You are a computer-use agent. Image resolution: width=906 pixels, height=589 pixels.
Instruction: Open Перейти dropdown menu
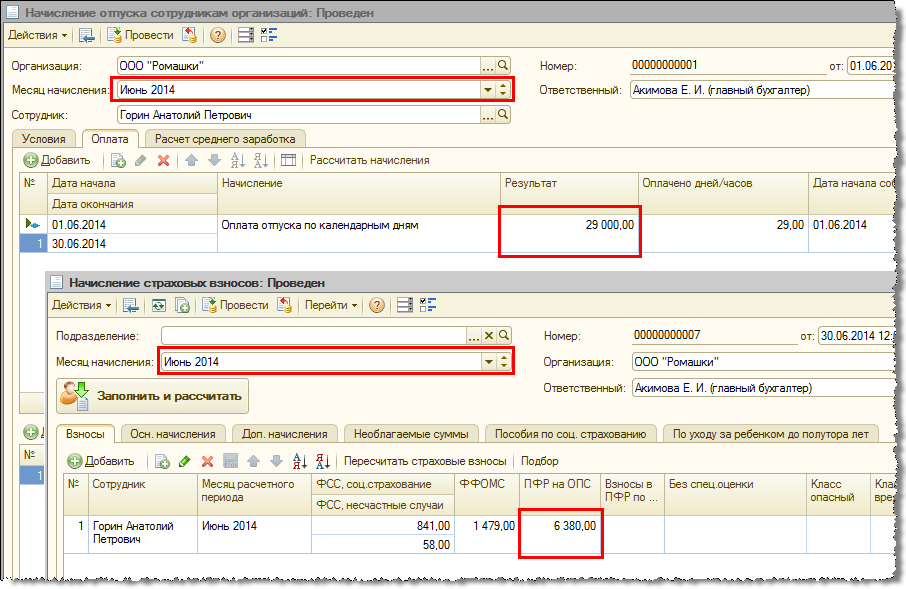(331, 305)
